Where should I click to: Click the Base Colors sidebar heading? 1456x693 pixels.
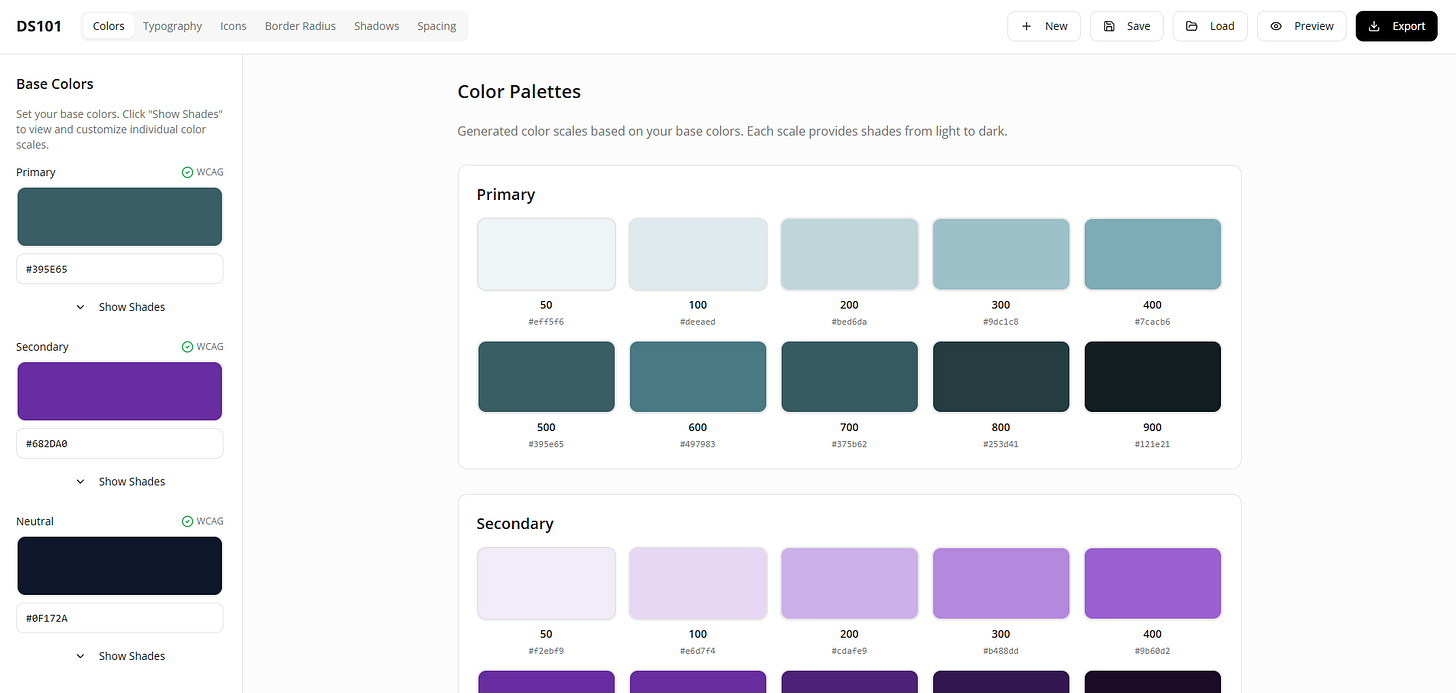click(55, 84)
